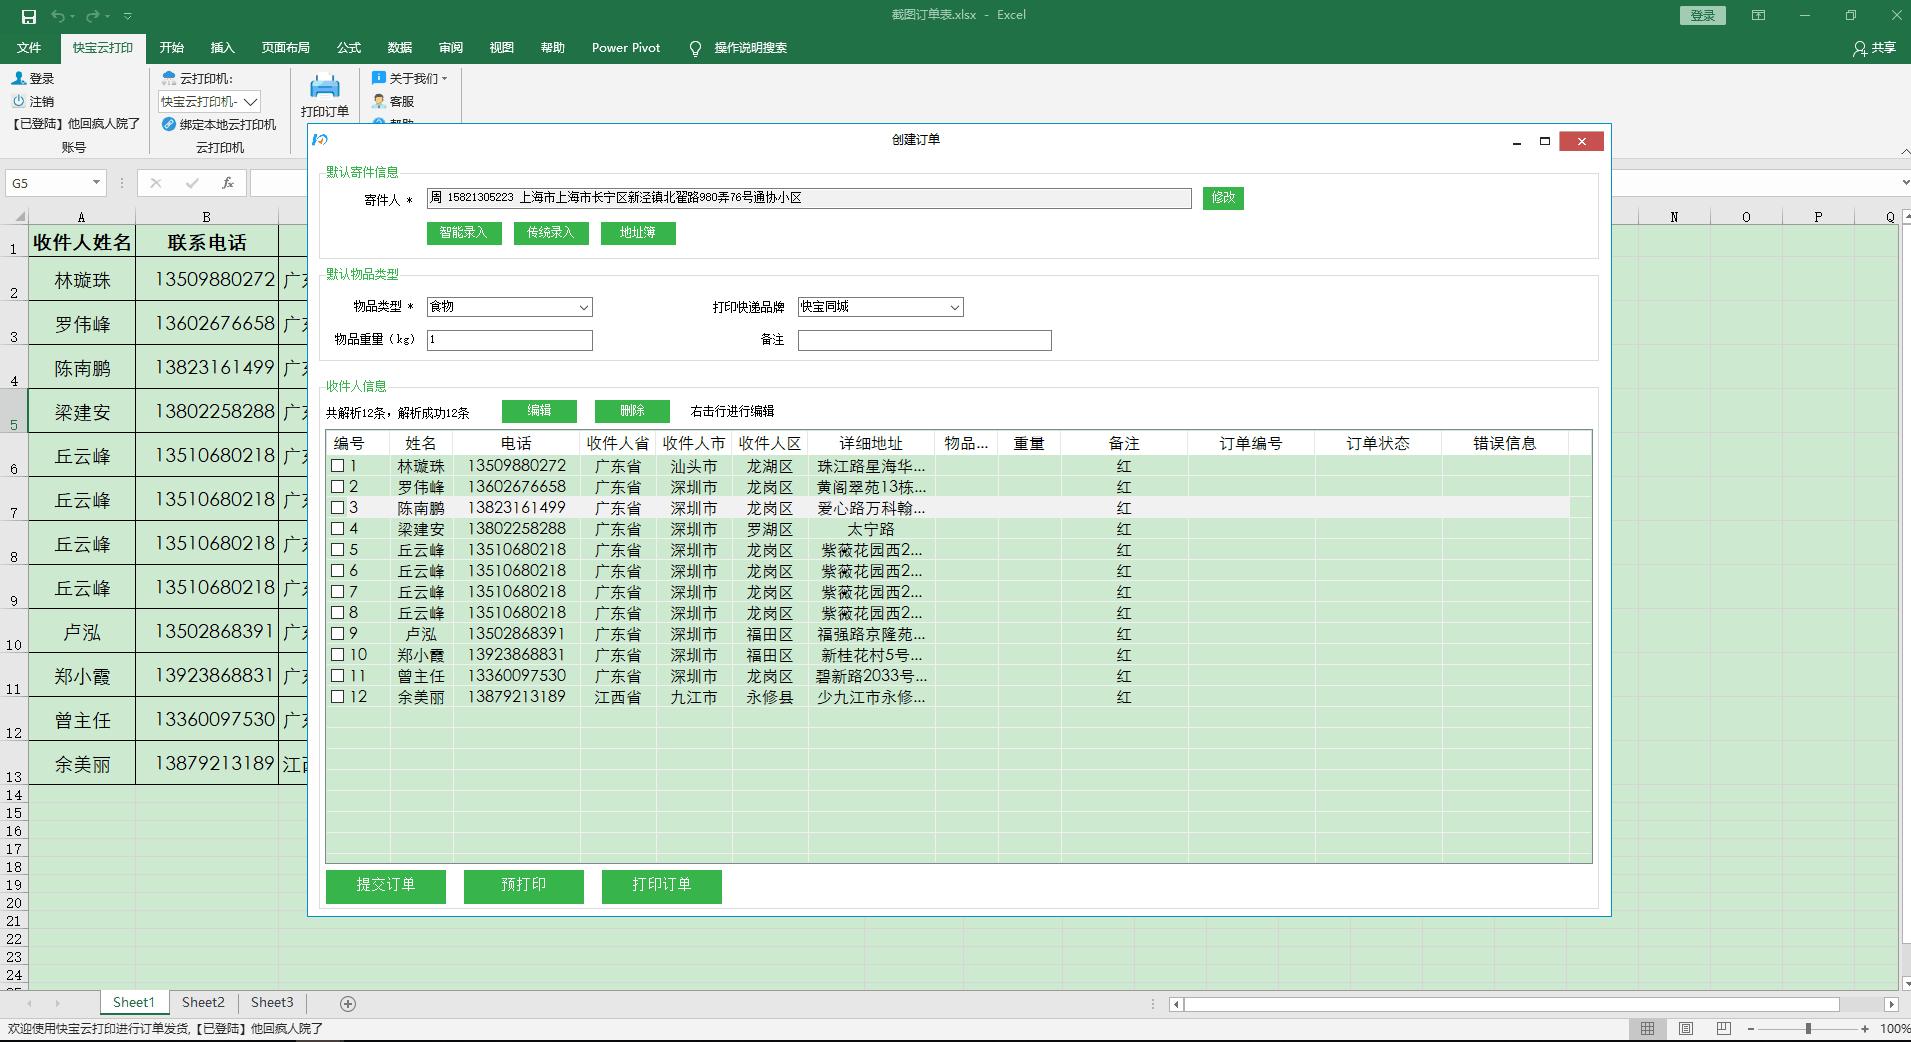Click the select-all corner triangle of sheet
The image size is (1911, 1042).
(x=18, y=216)
